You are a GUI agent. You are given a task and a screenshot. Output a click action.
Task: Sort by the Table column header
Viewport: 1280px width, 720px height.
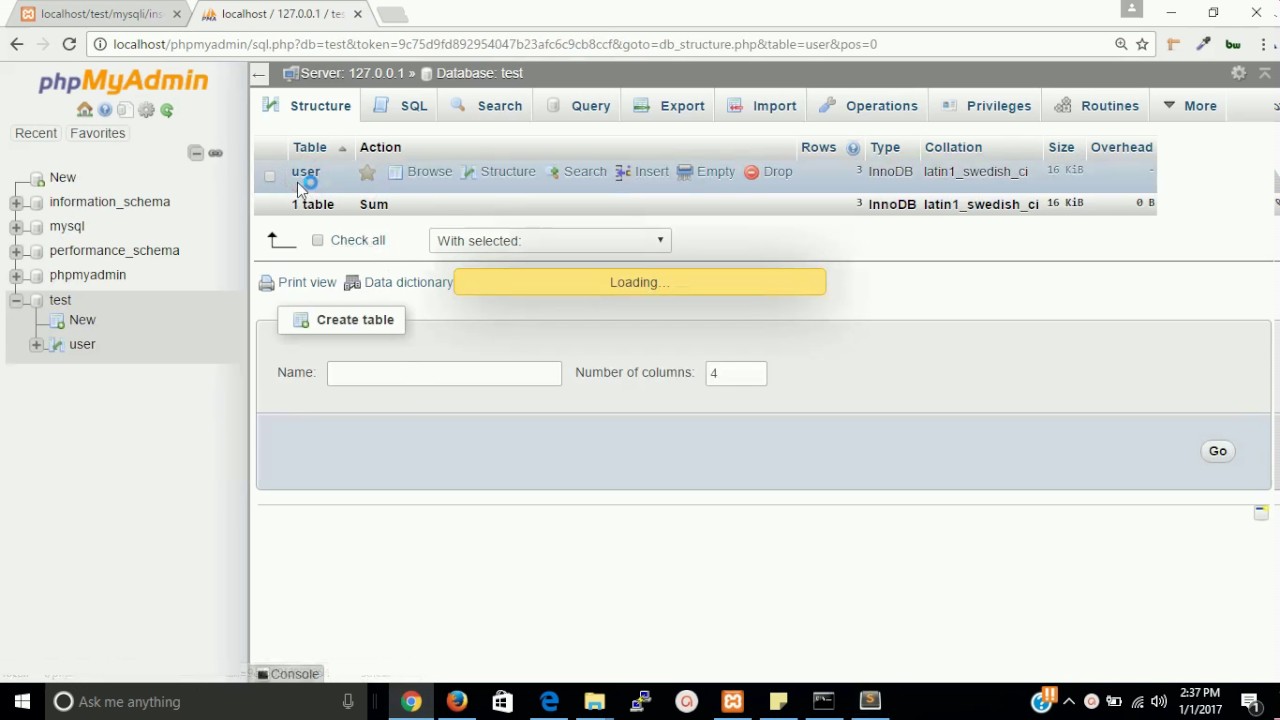(x=310, y=147)
